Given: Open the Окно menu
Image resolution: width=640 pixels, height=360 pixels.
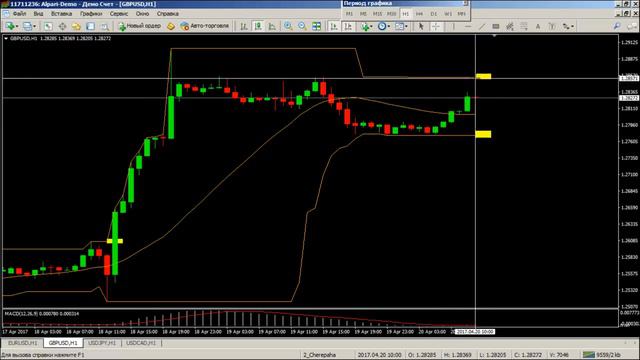Looking at the screenshot, I should [x=142, y=13].
